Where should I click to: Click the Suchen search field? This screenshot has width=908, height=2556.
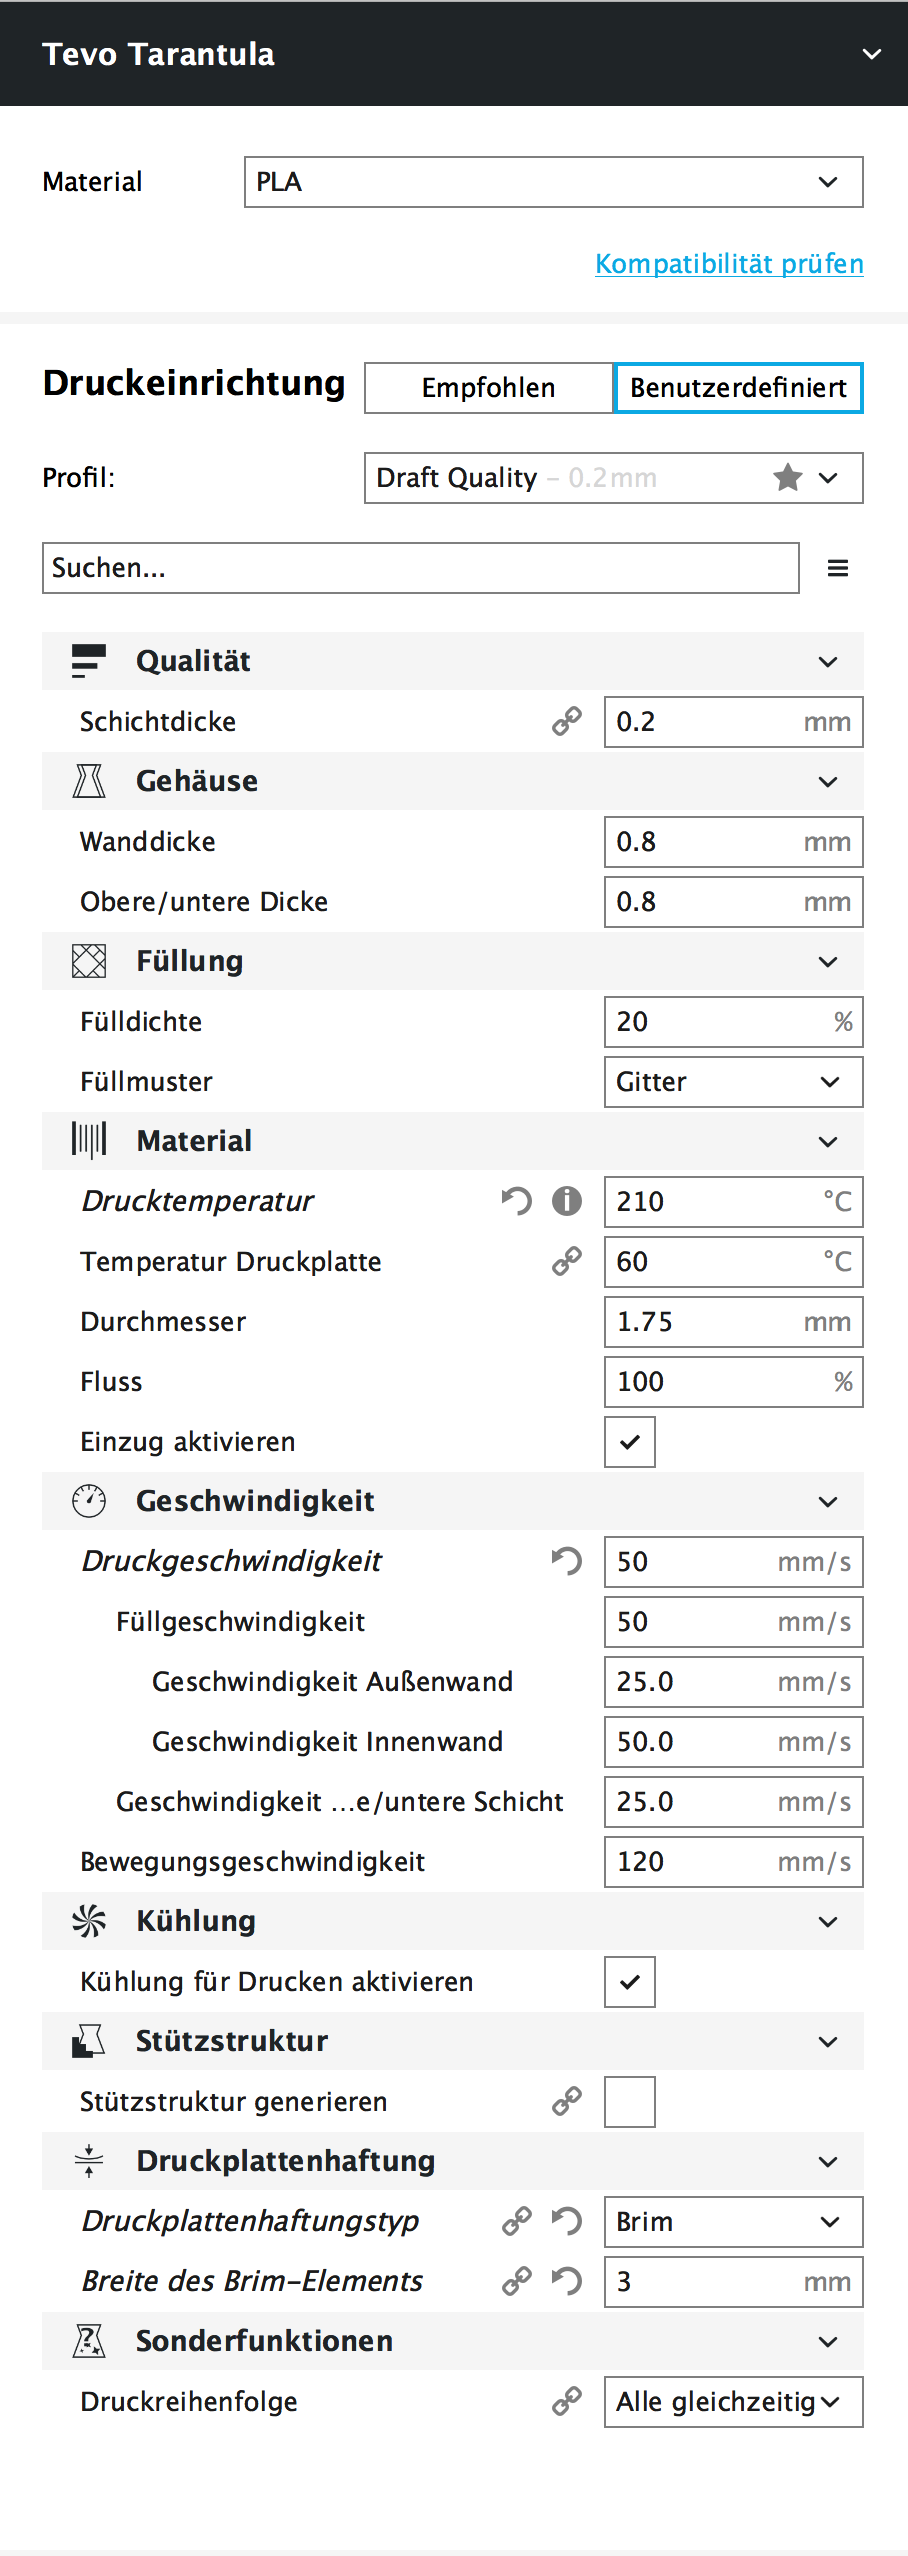421,568
